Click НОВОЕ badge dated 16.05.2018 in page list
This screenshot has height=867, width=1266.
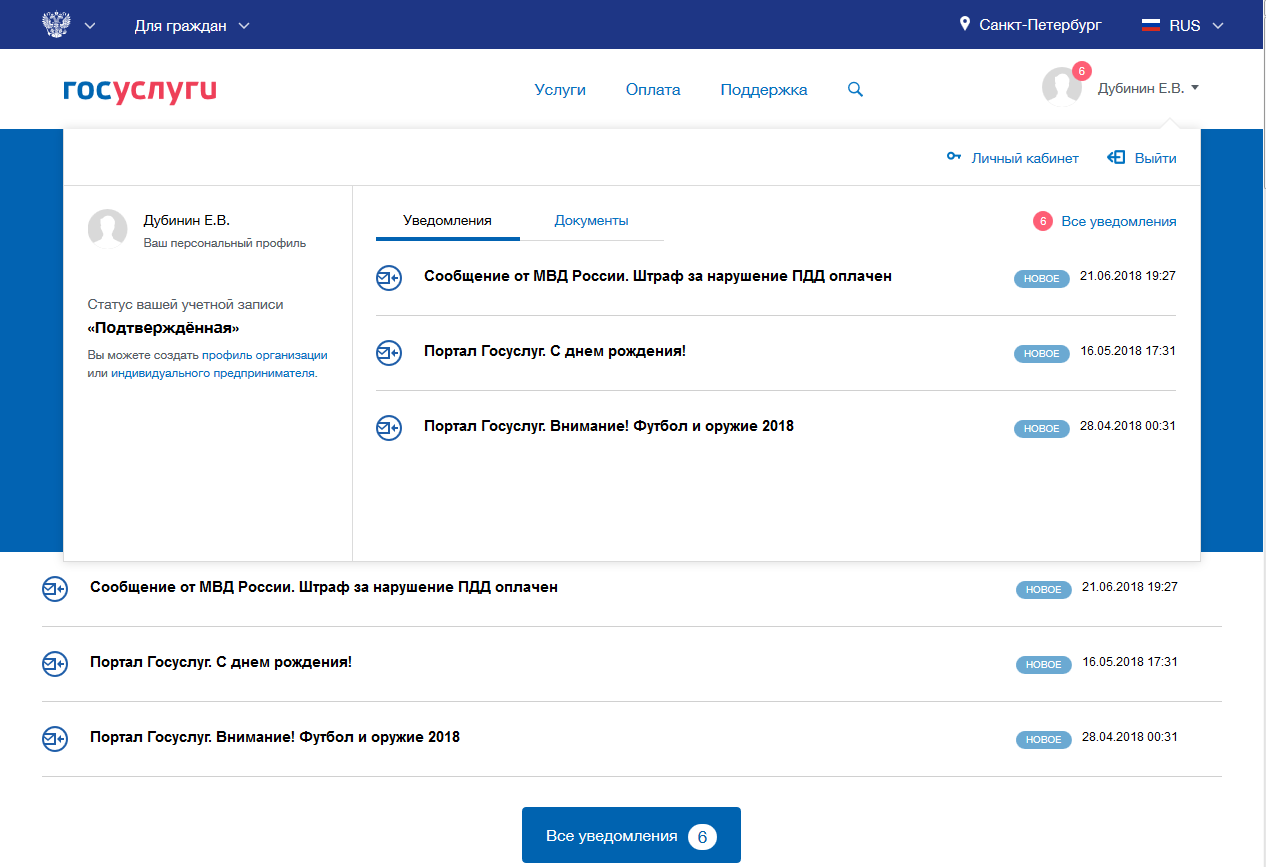(1043, 664)
